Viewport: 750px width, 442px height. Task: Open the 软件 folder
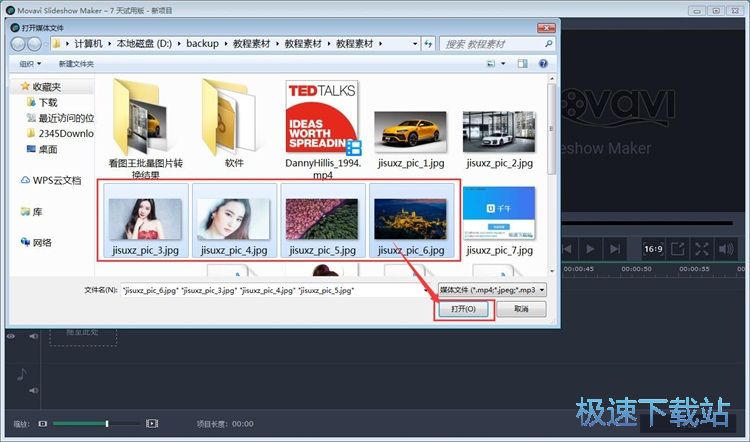[234, 124]
